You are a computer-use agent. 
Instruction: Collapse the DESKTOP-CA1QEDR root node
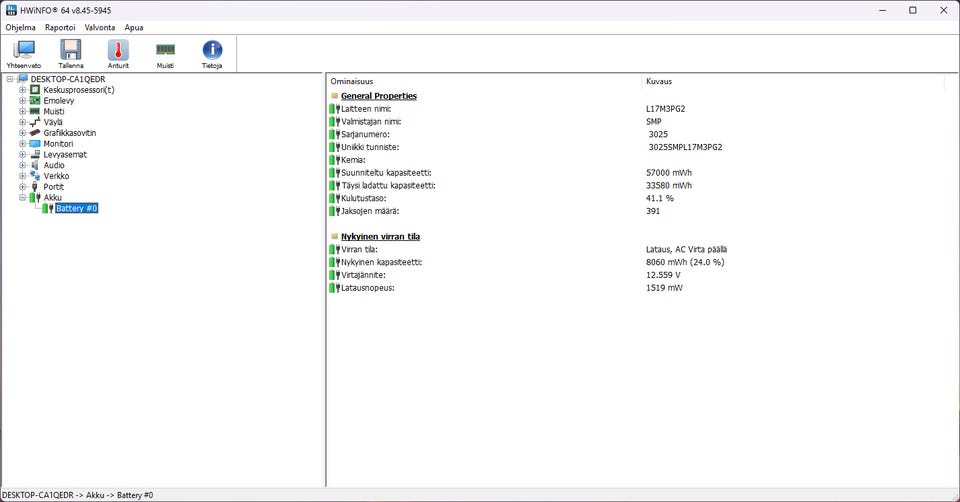pos(10,79)
